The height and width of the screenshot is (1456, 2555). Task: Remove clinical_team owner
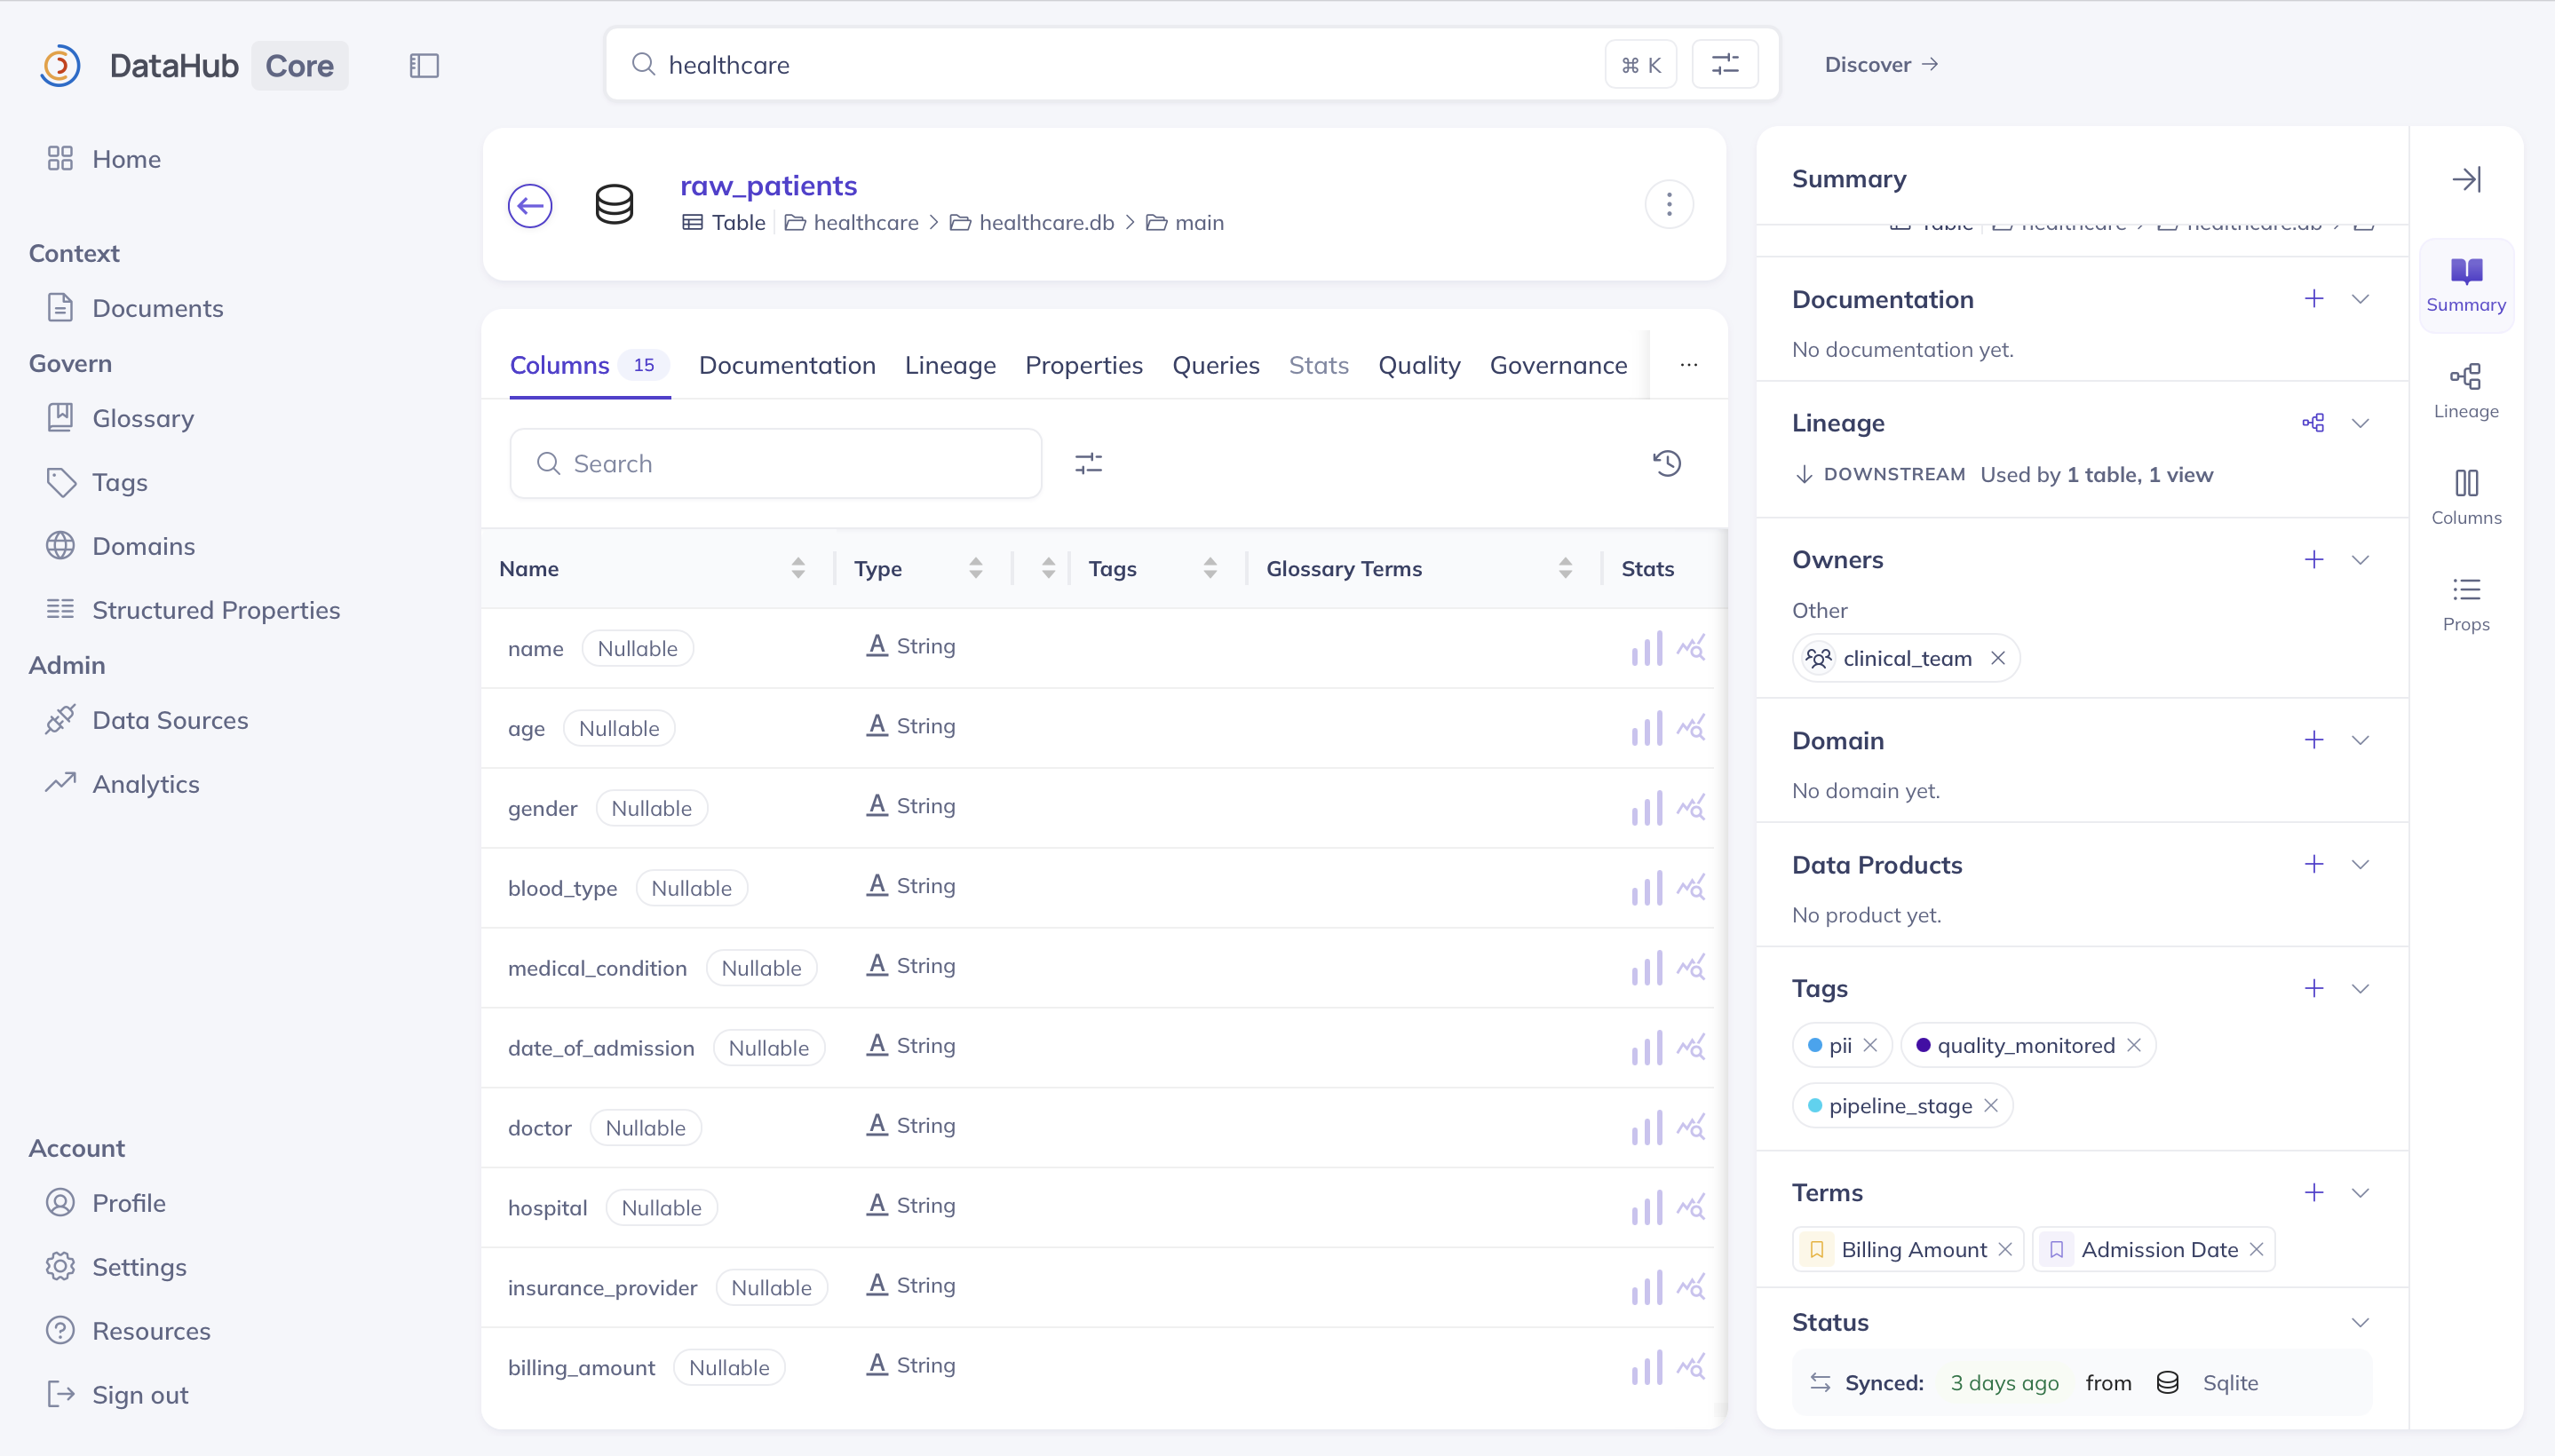(1998, 658)
